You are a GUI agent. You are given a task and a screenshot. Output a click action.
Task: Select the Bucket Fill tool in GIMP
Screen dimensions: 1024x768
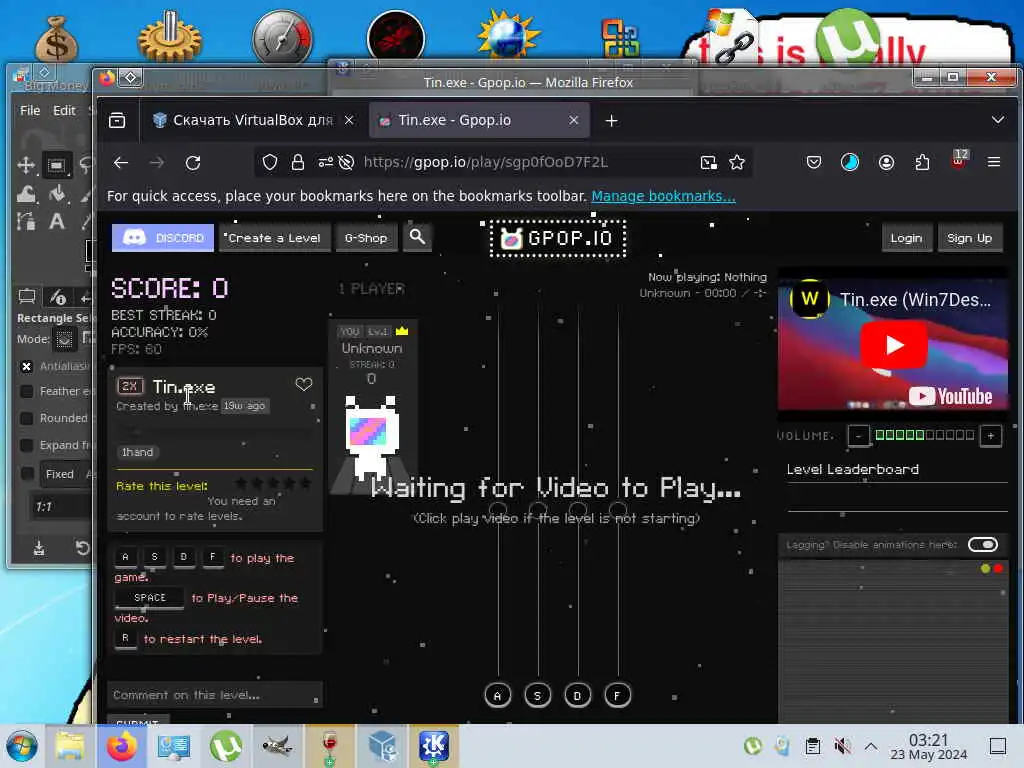pyautogui.click(x=57, y=193)
